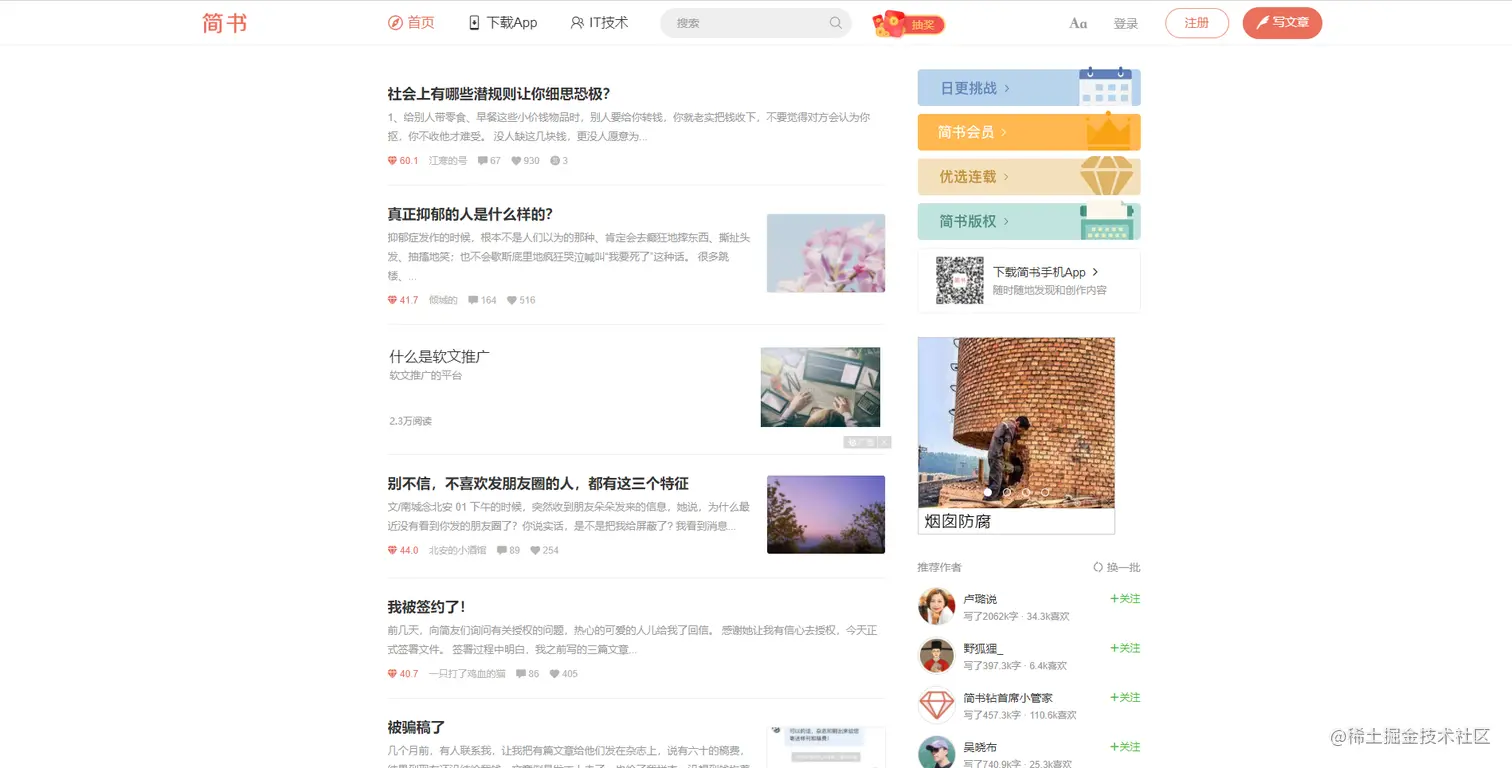Screen dimensions: 1512x768
Task: Click the 简书 logo
Action: coord(225,23)
